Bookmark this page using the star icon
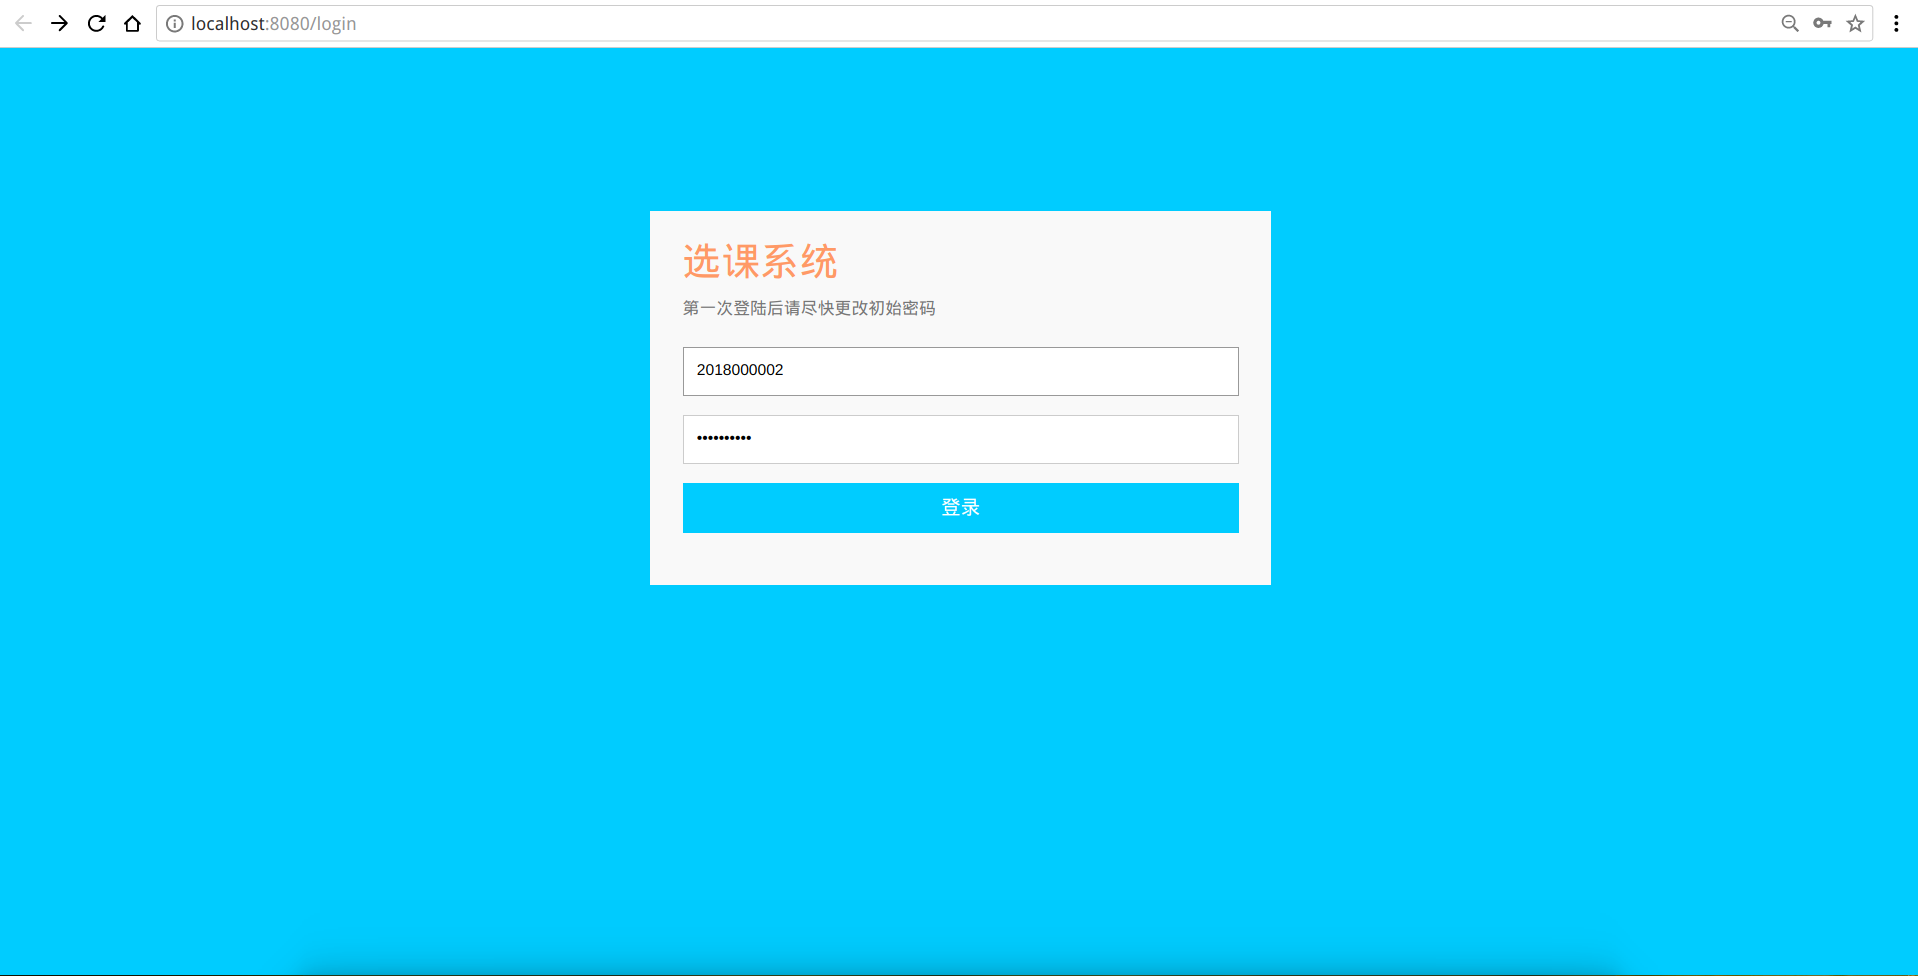The image size is (1918, 976). 1856,23
